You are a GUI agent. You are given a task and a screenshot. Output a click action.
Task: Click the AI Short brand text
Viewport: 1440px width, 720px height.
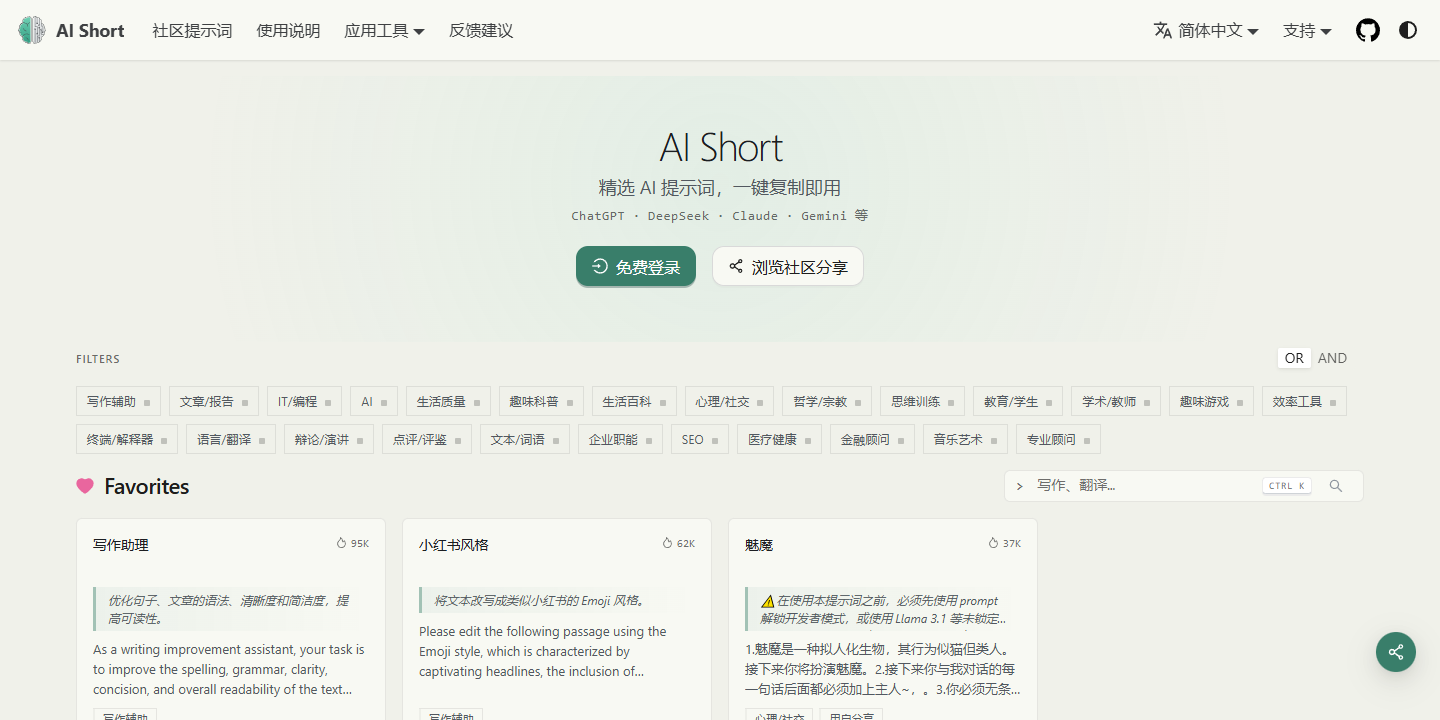click(x=90, y=30)
